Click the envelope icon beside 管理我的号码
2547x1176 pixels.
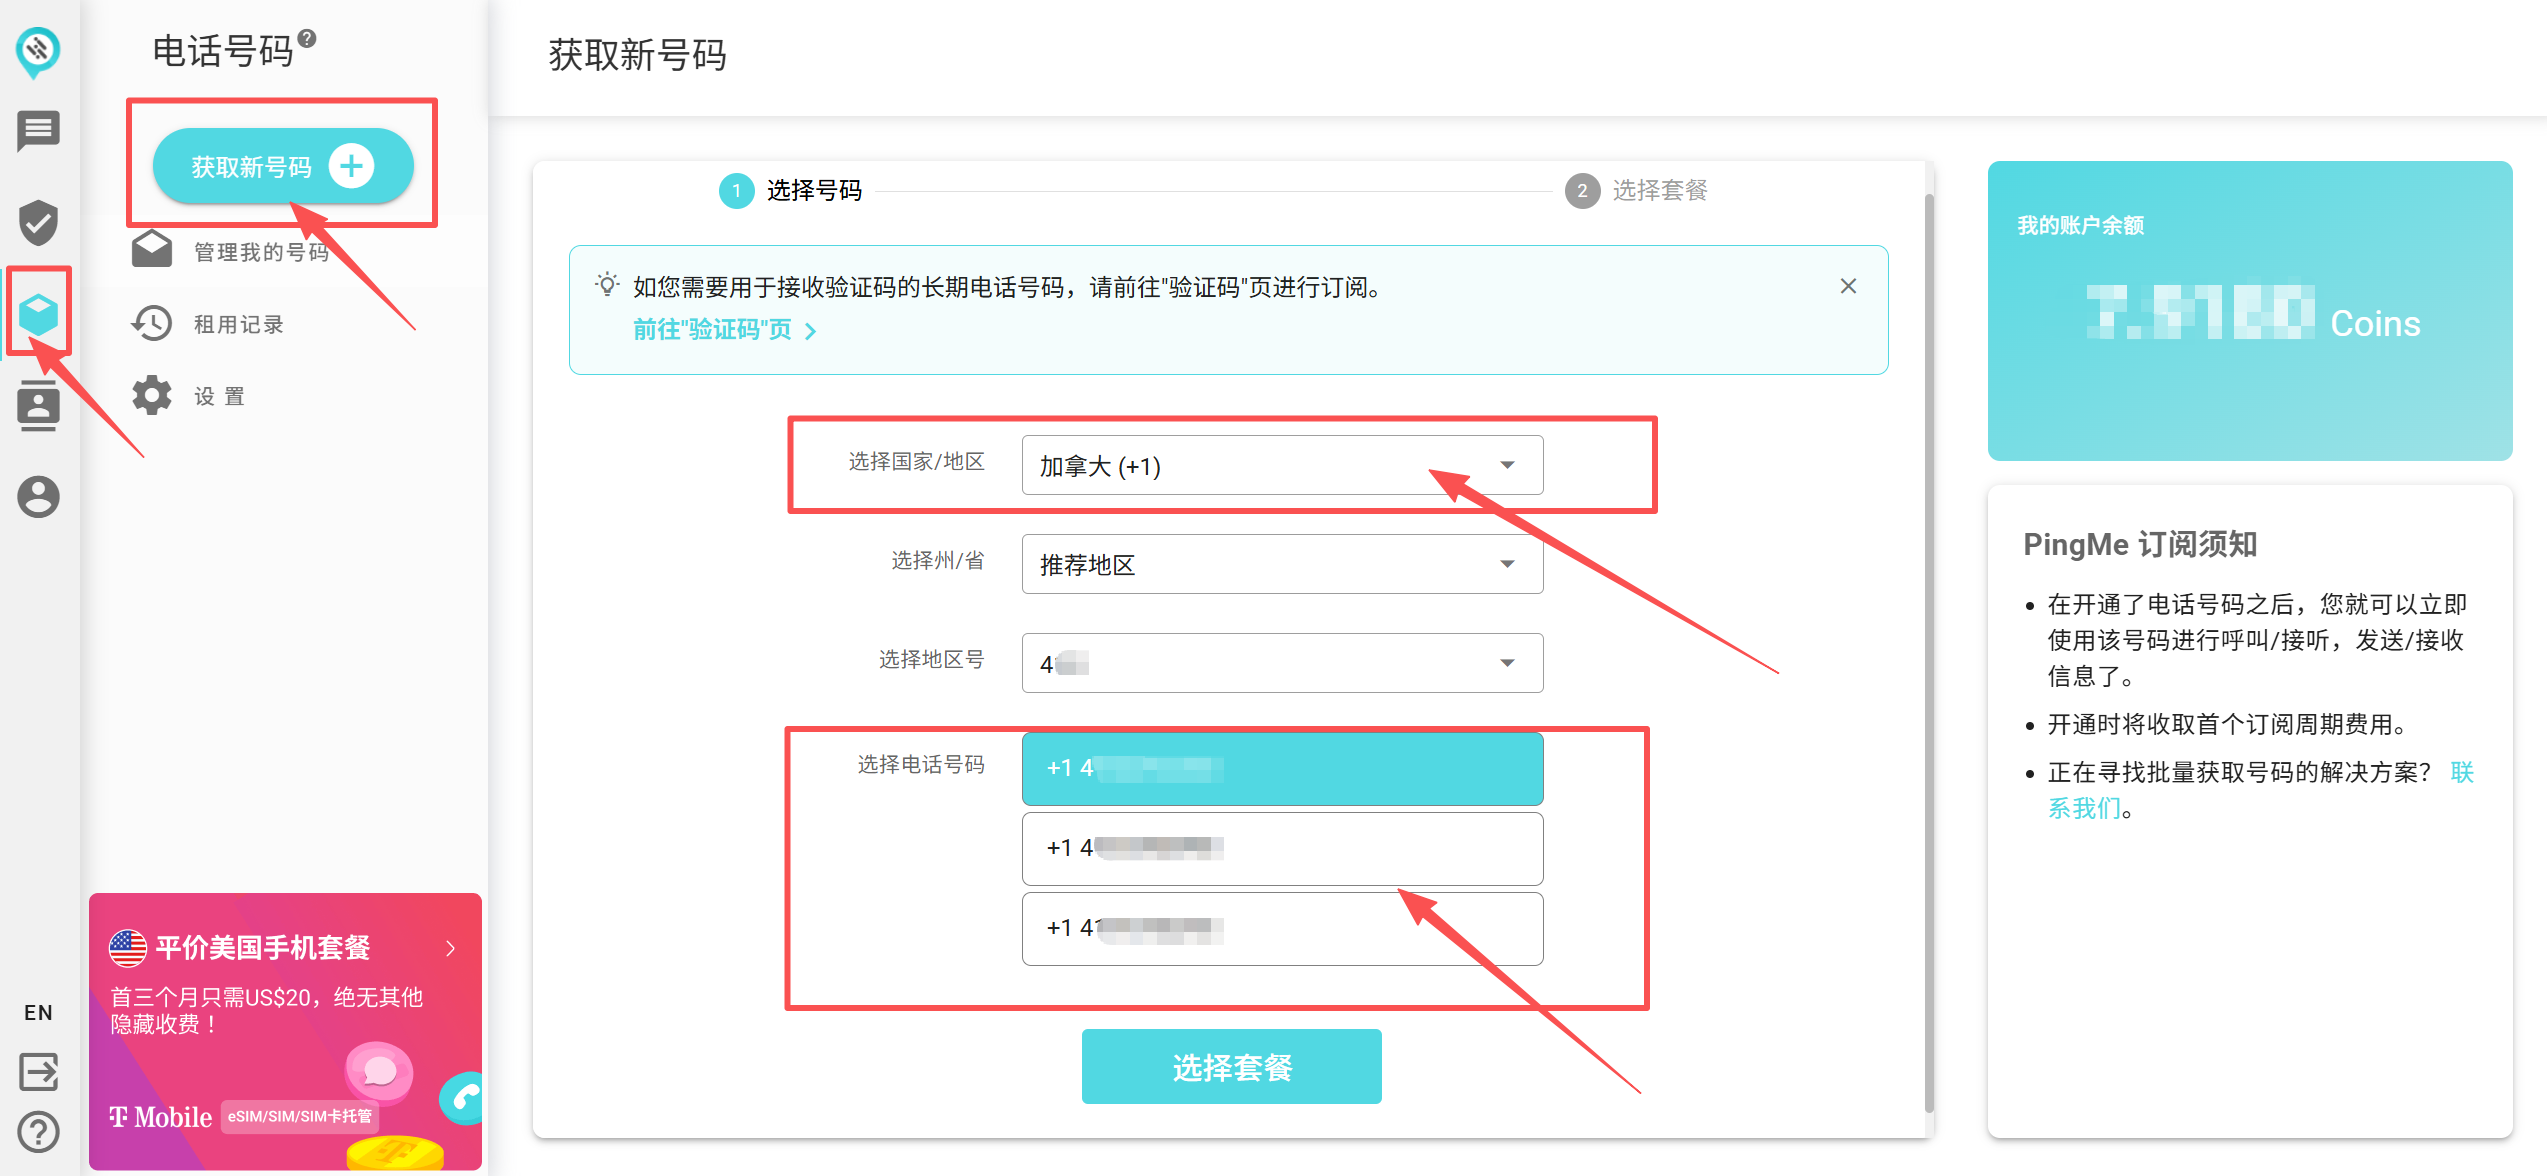[152, 250]
